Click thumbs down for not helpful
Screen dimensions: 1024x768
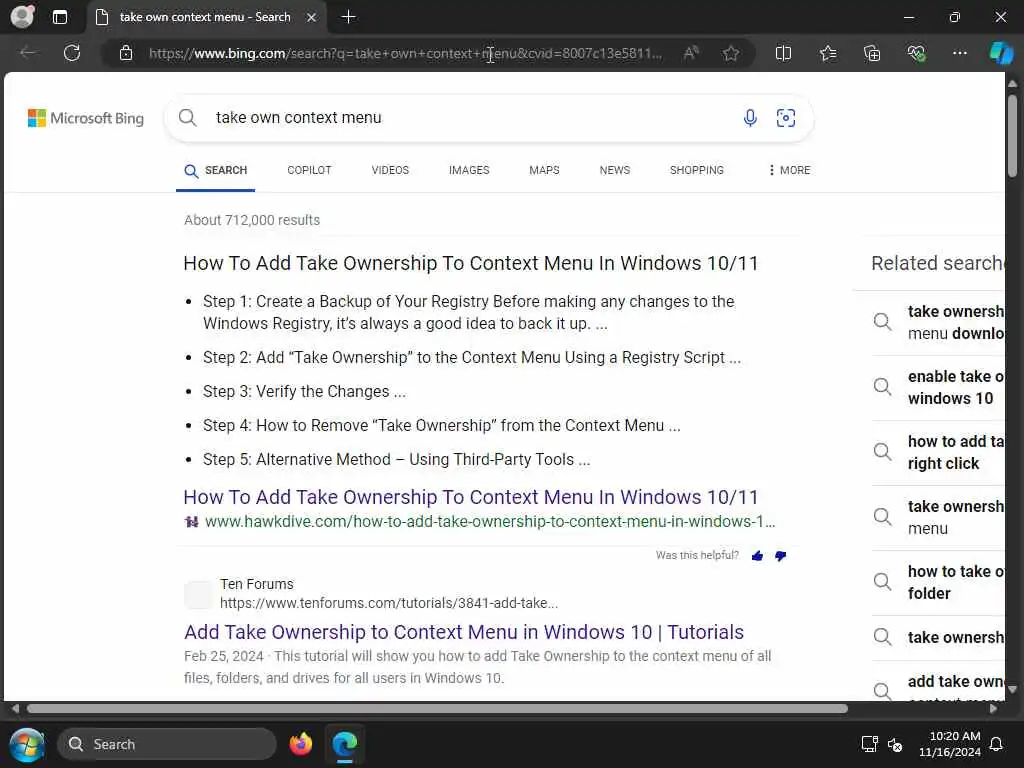(780, 556)
